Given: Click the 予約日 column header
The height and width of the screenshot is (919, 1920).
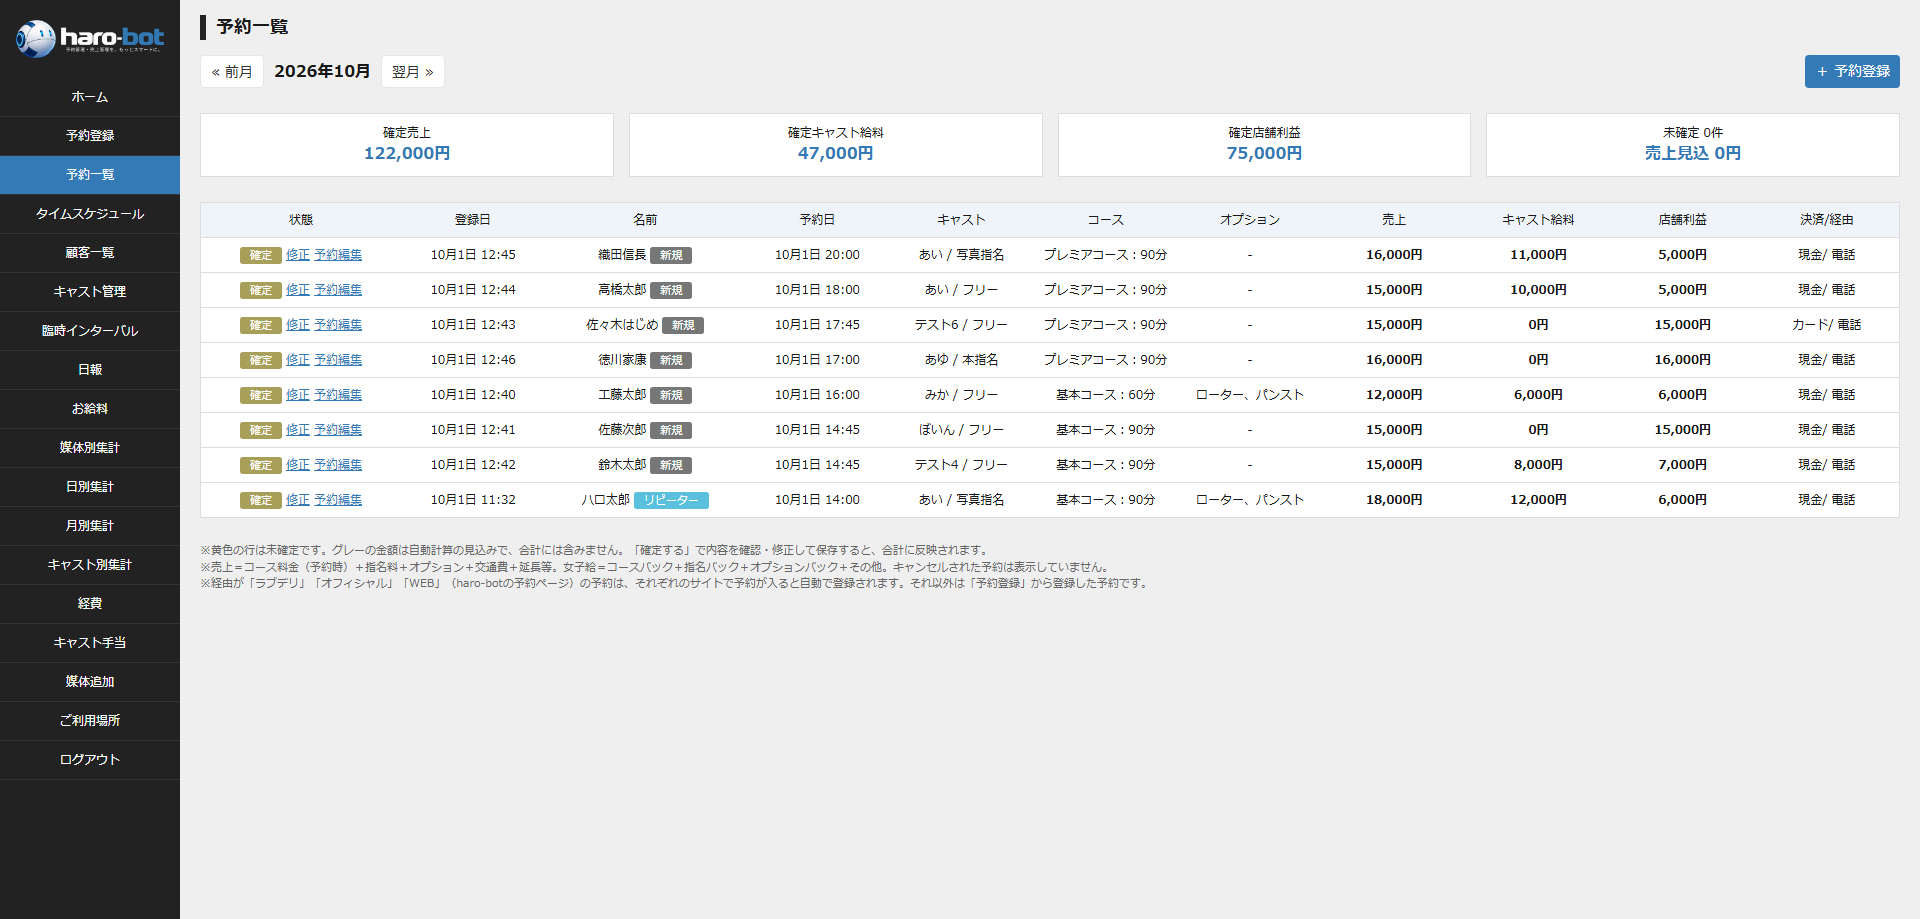Looking at the screenshot, I should click(x=817, y=220).
